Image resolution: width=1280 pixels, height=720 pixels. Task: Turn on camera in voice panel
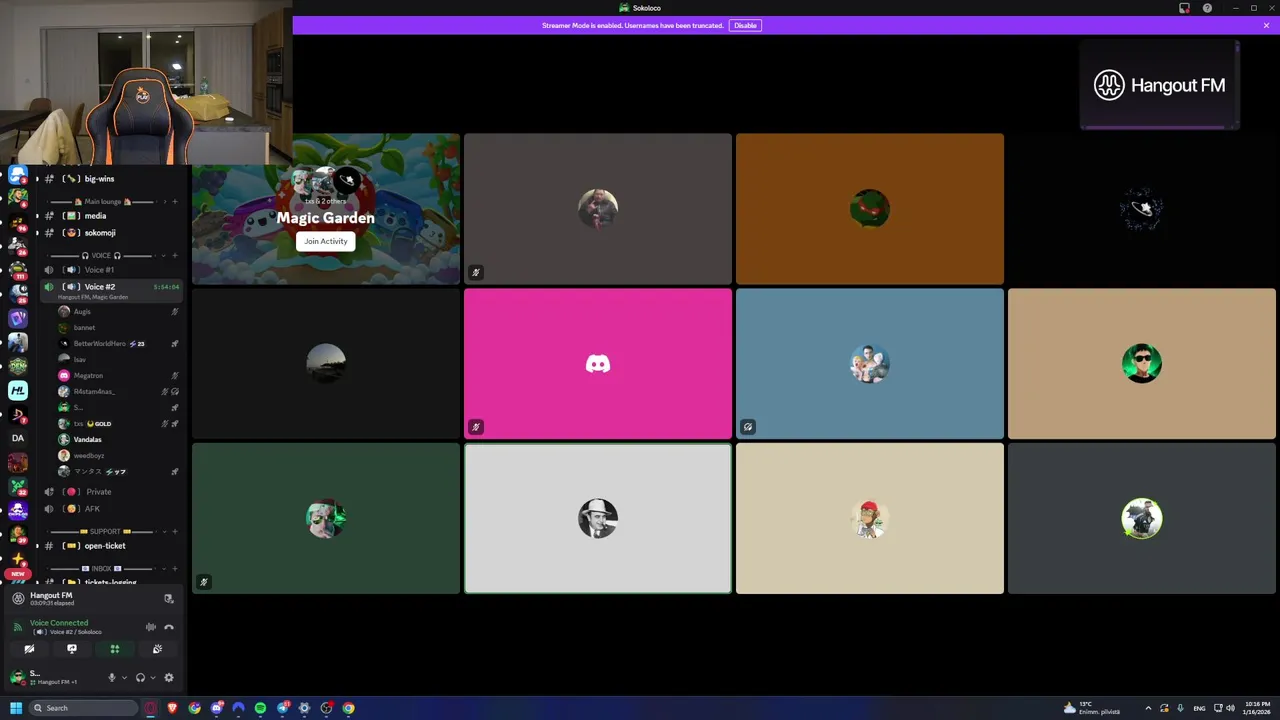29,649
